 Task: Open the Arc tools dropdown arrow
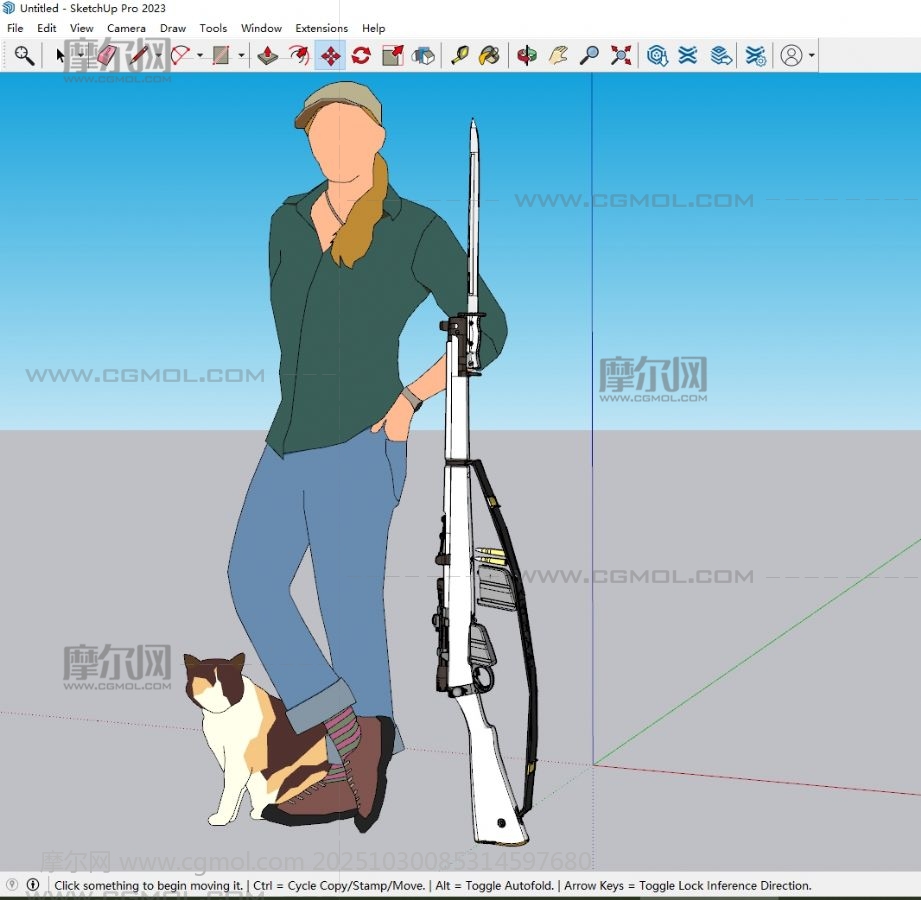(x=200, y=56)
